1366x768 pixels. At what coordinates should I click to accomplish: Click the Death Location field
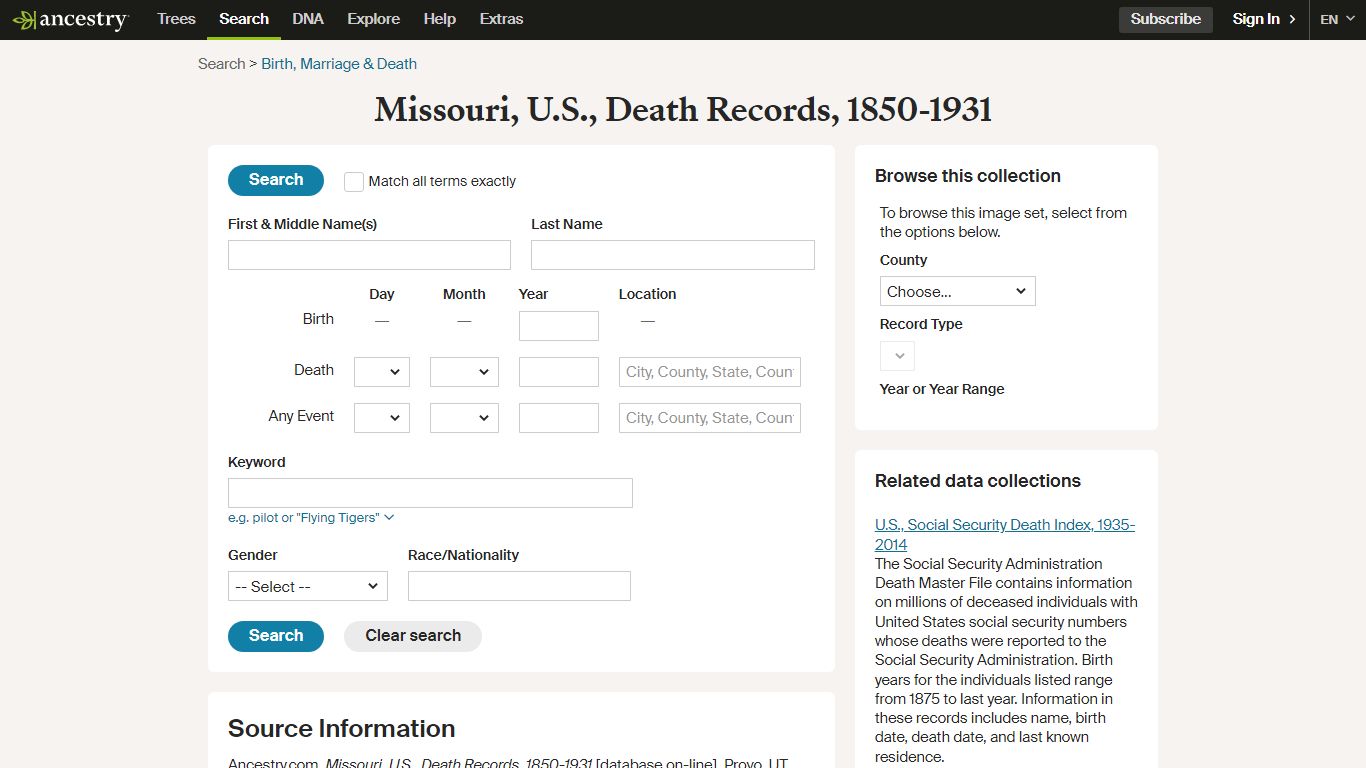709,372
